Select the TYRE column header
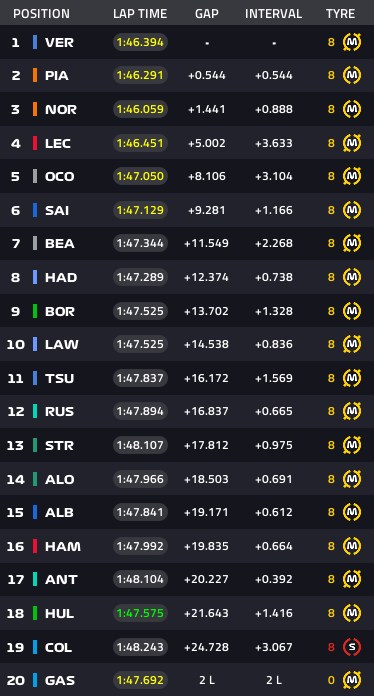The height and width of the screenshot is (696, 374). [x=340, y=14]
